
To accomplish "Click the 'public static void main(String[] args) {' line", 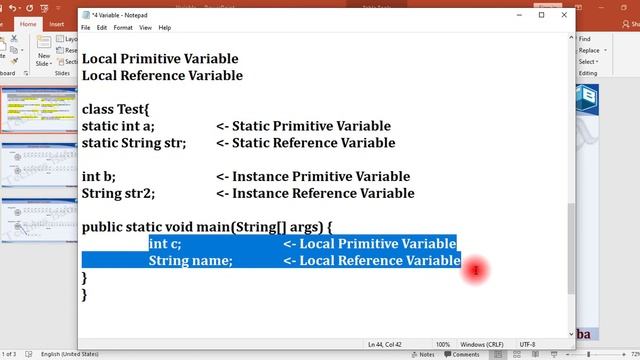I will pyautogui.click(x=207, y=227).
